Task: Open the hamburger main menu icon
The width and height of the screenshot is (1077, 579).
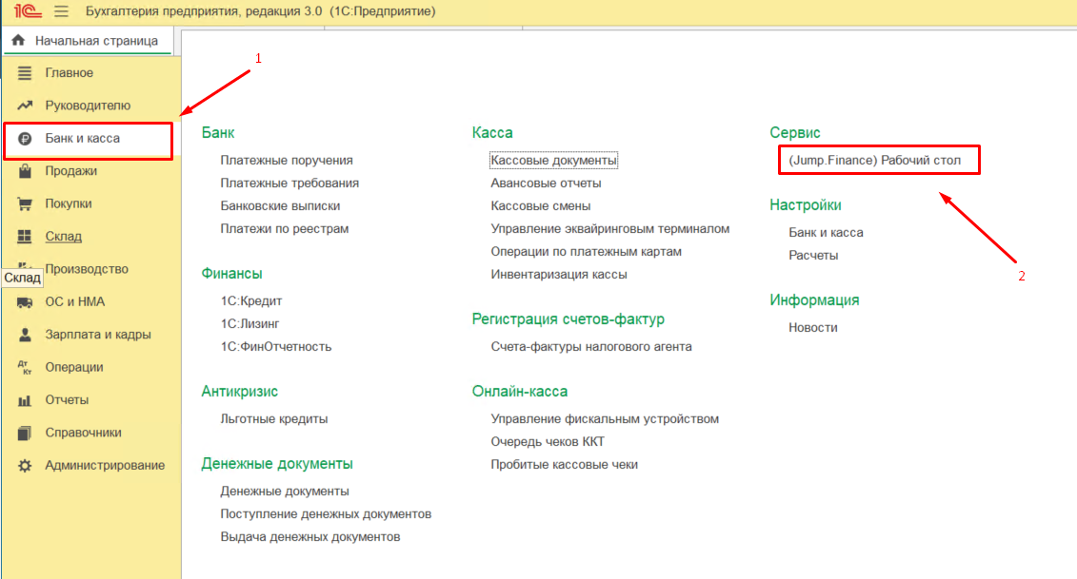Action: (x=61, y=11)
